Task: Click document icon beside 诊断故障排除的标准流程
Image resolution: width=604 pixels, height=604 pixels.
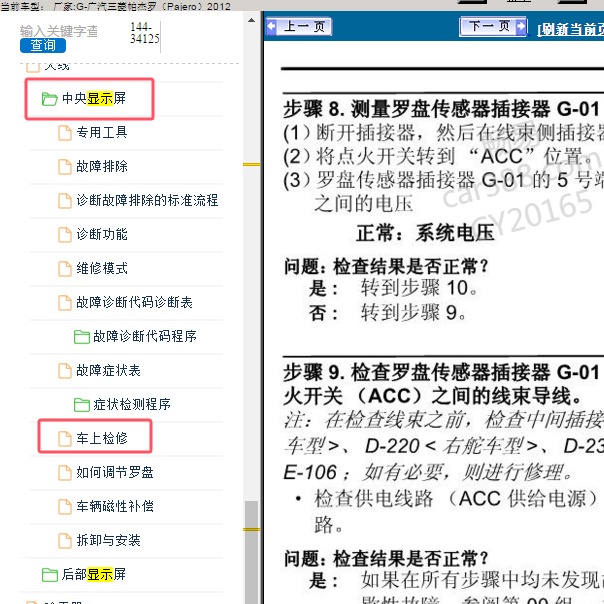Action: coord(65,201)
